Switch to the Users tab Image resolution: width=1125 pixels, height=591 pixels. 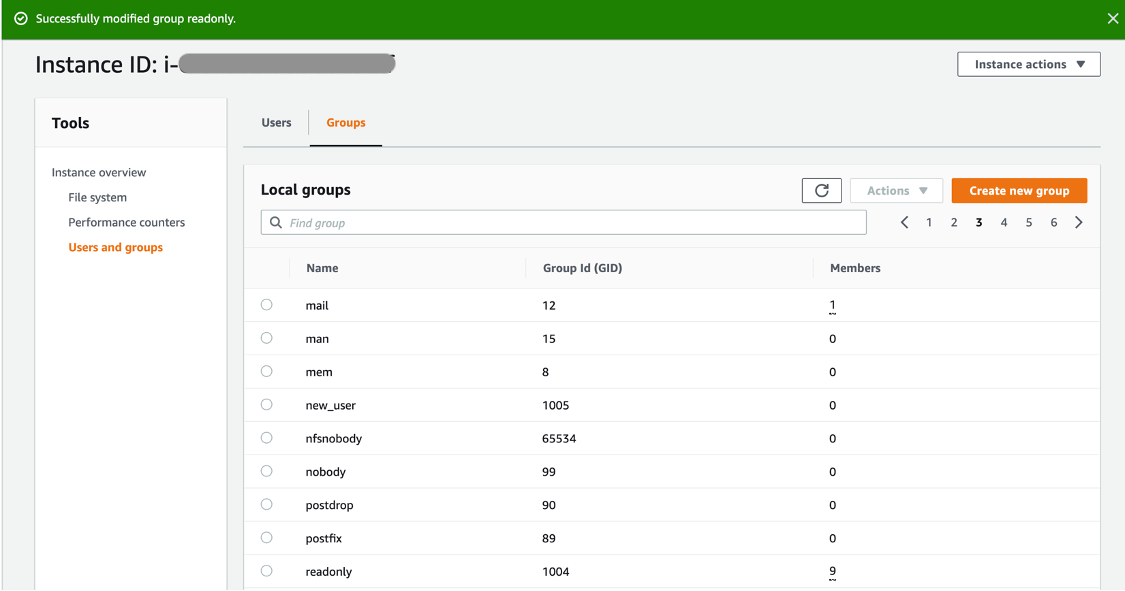click(276, 122)
